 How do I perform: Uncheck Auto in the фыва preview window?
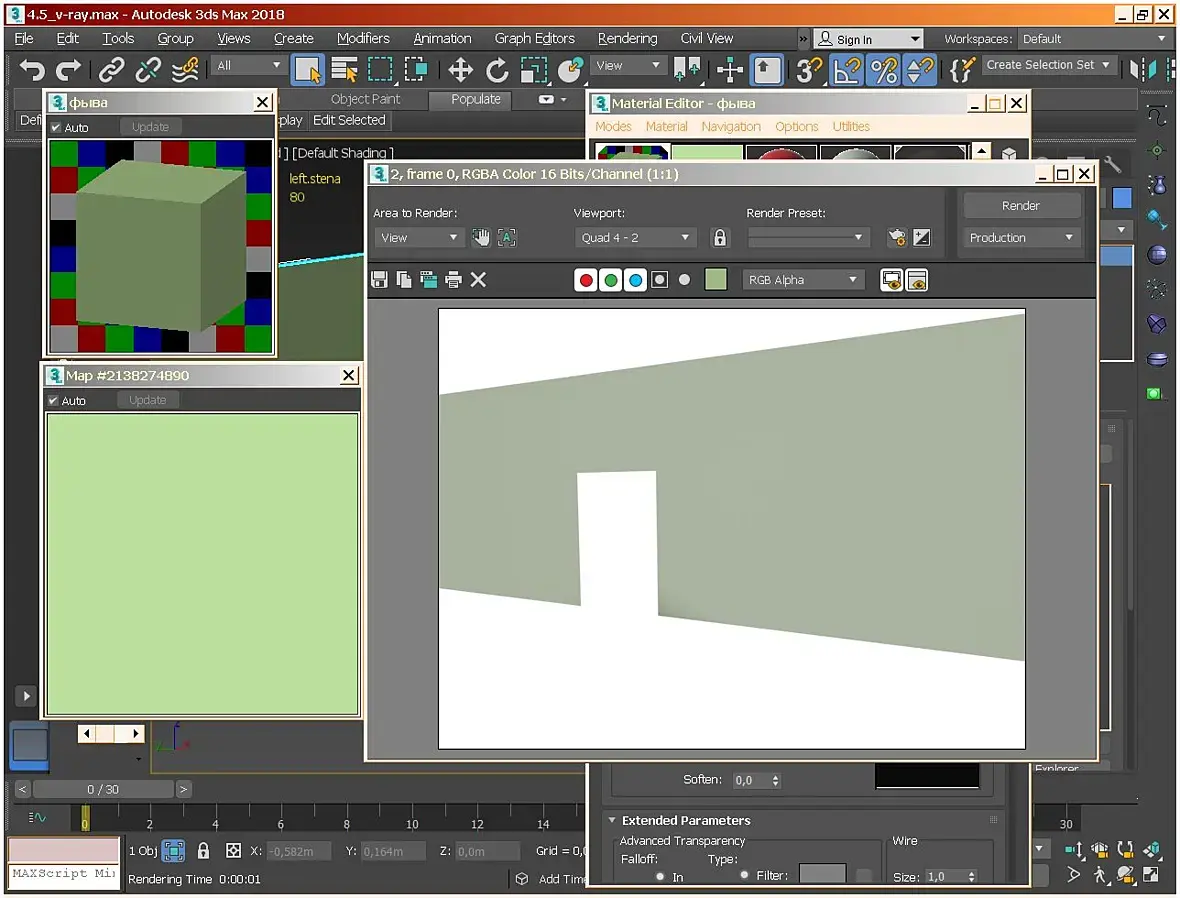click(56, 127)
